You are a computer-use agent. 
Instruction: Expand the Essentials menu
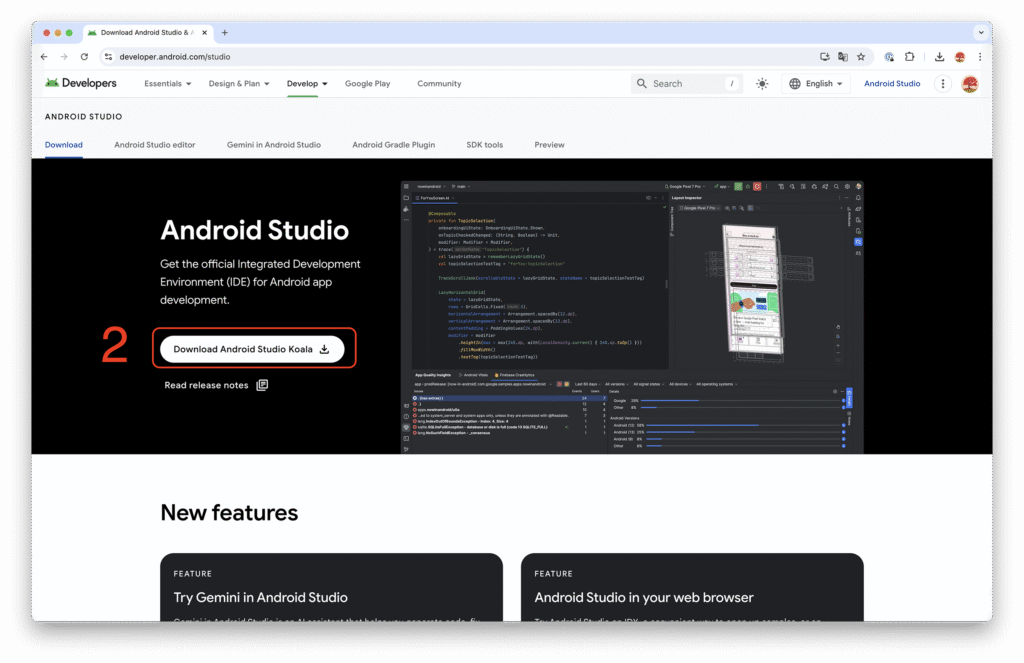tap(168, 84)
